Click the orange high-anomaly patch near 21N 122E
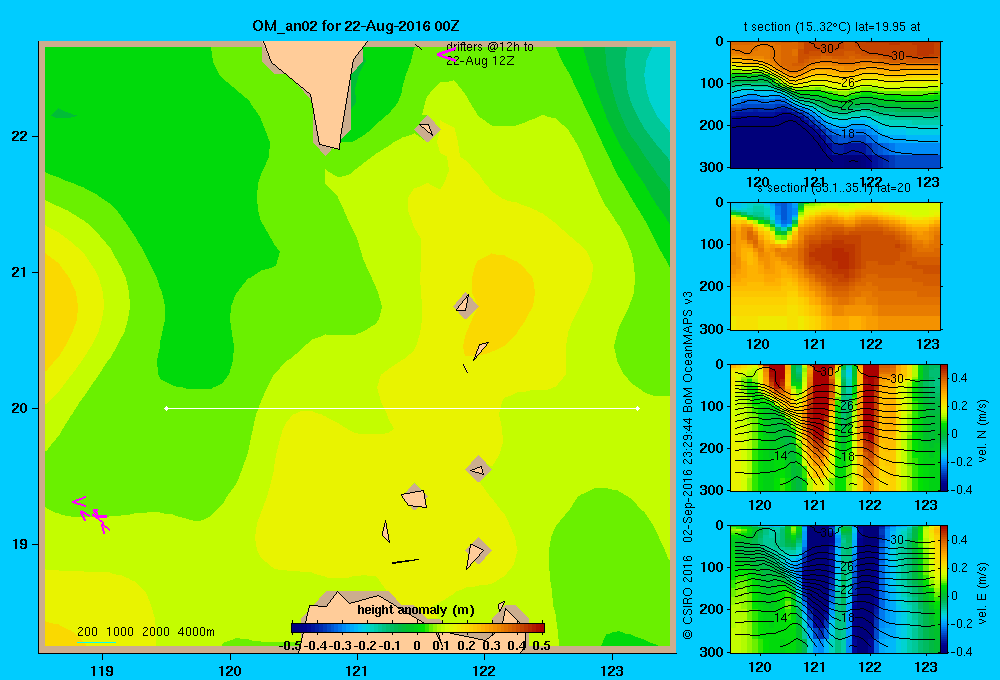The image size is (1000, 680). (x=501, y=300)
